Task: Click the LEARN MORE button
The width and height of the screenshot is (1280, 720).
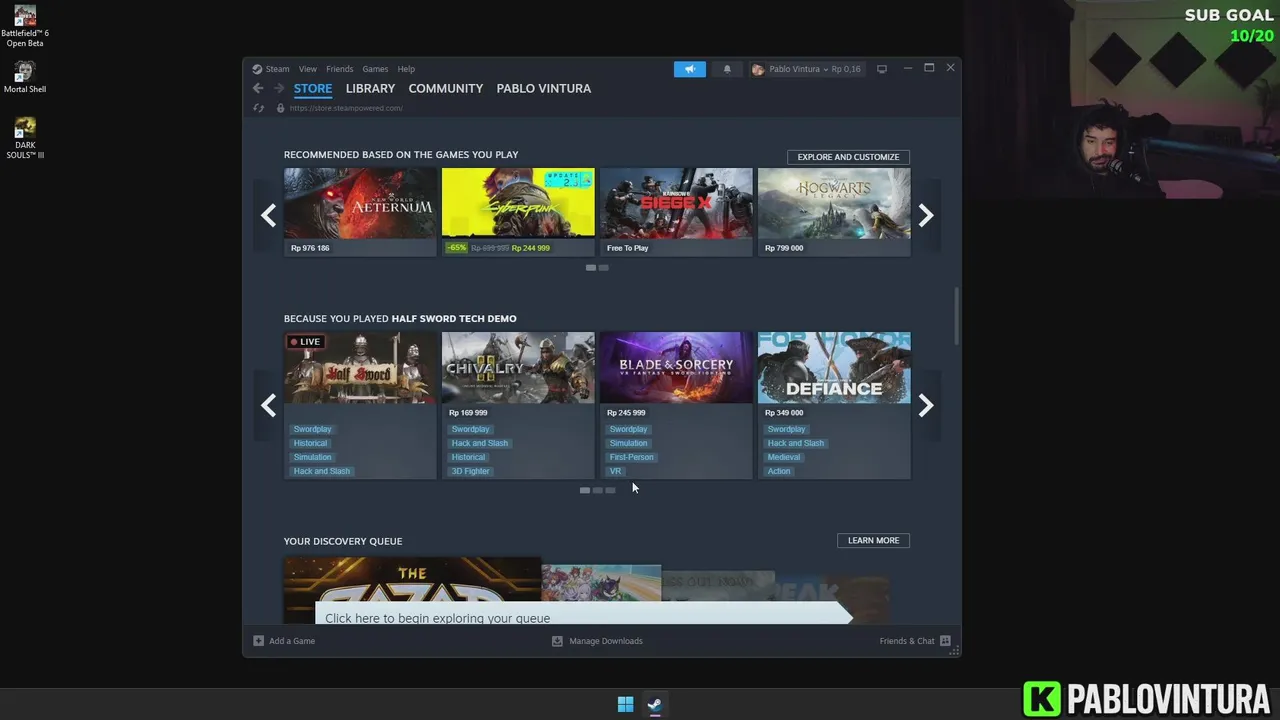Action: pos(873,540)
